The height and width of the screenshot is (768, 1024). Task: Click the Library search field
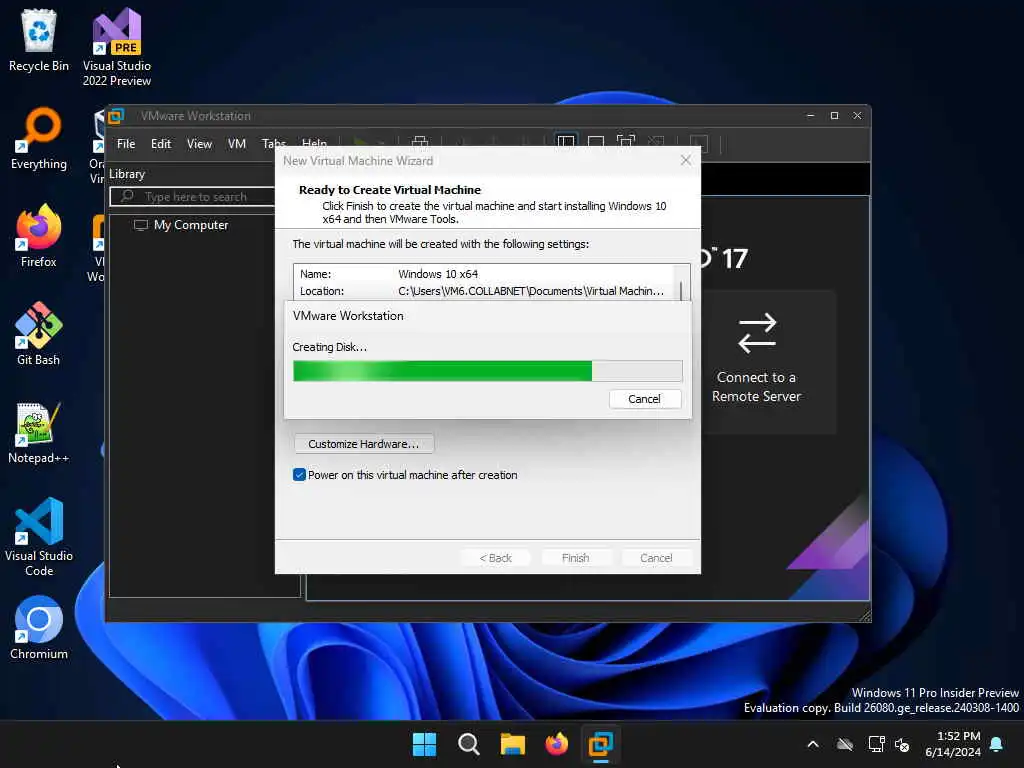(x=193, y=197)
